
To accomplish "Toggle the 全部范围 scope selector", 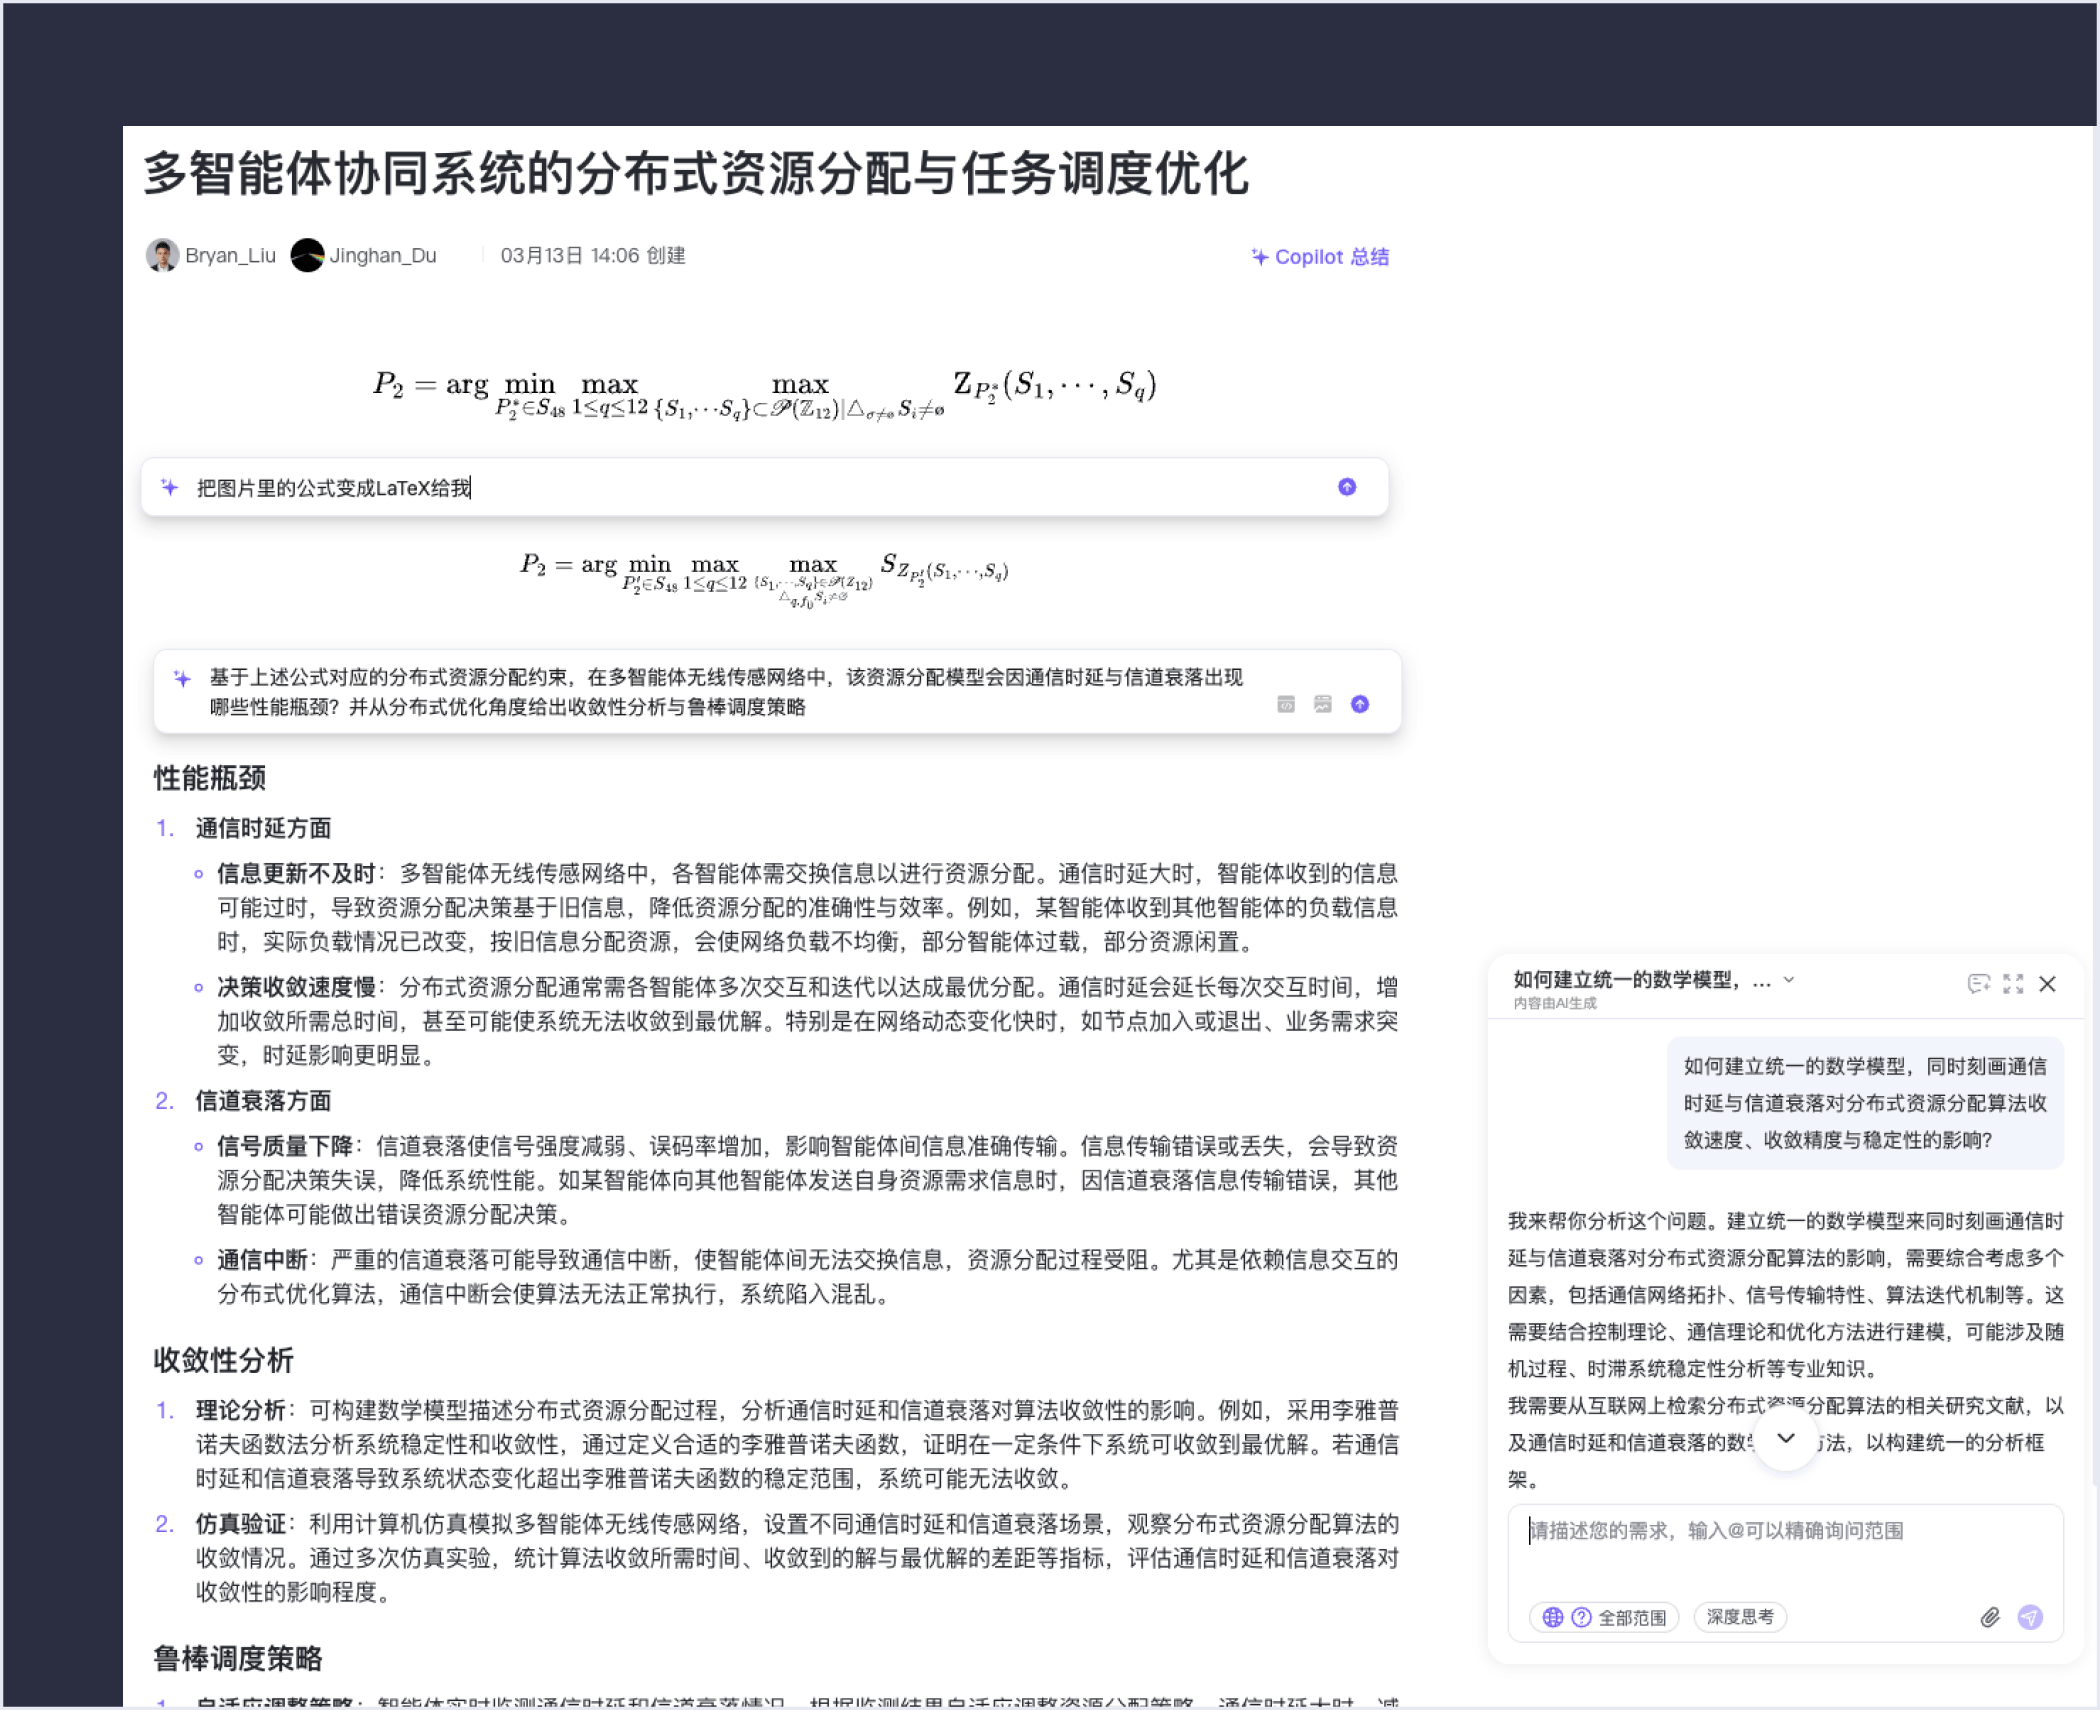I will (1604, 1617).
